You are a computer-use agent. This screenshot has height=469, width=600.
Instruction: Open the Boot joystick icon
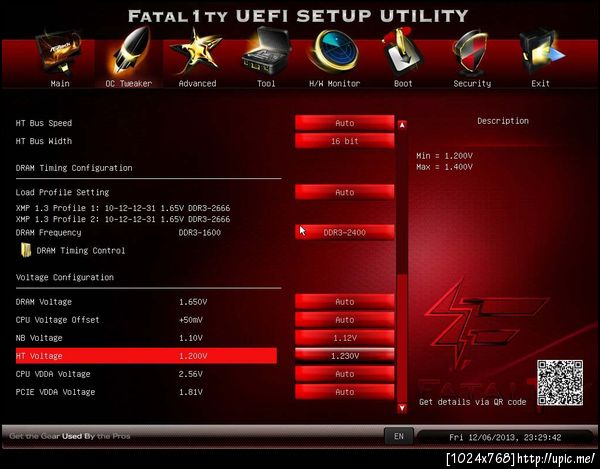[x=402, y=52]
